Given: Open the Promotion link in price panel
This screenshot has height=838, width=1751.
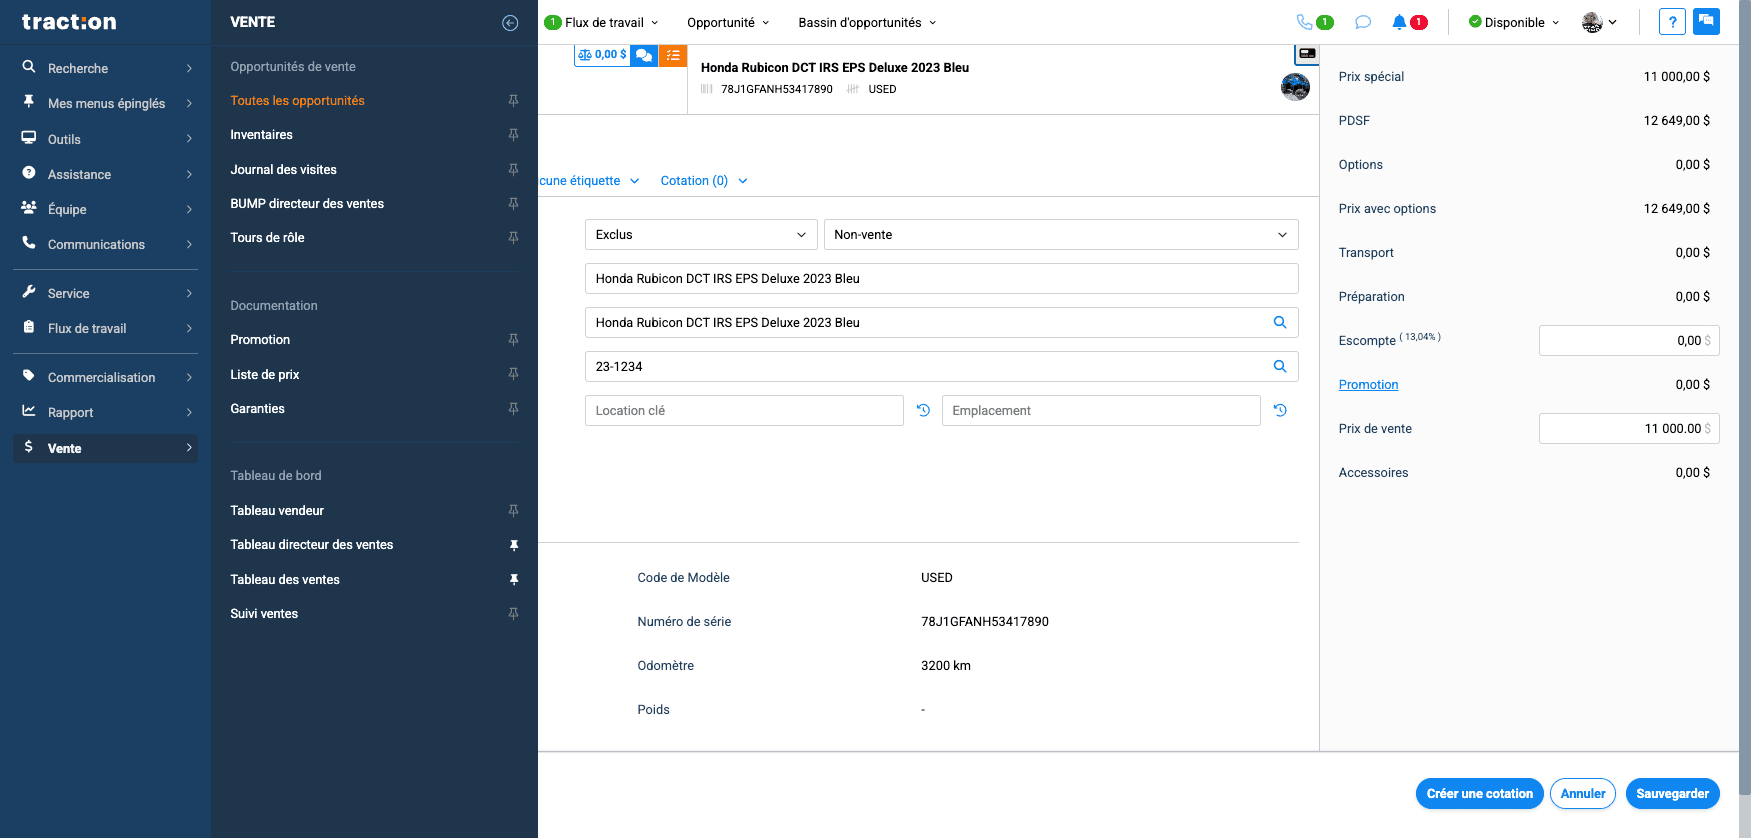Looking at the screenshot, I should tap(1368, 385).
